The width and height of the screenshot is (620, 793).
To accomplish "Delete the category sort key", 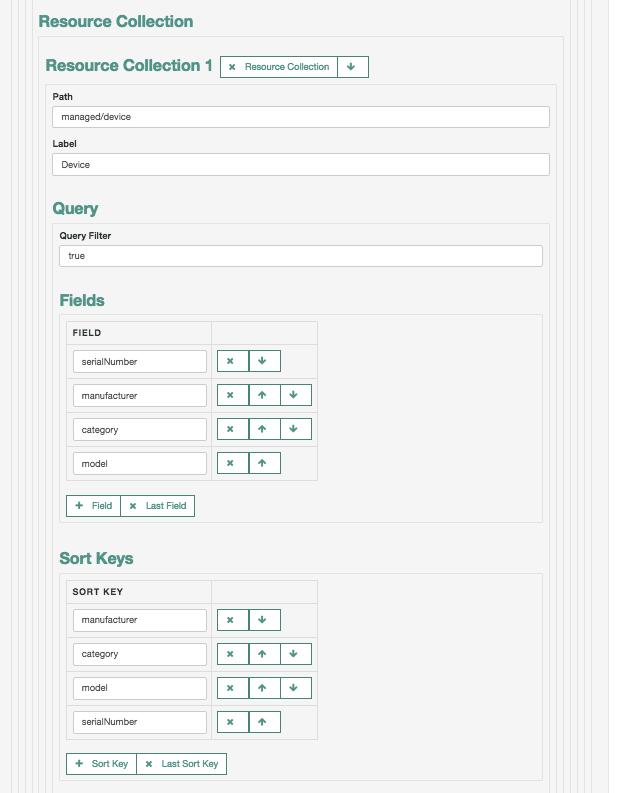I will (x=233, y=653).
